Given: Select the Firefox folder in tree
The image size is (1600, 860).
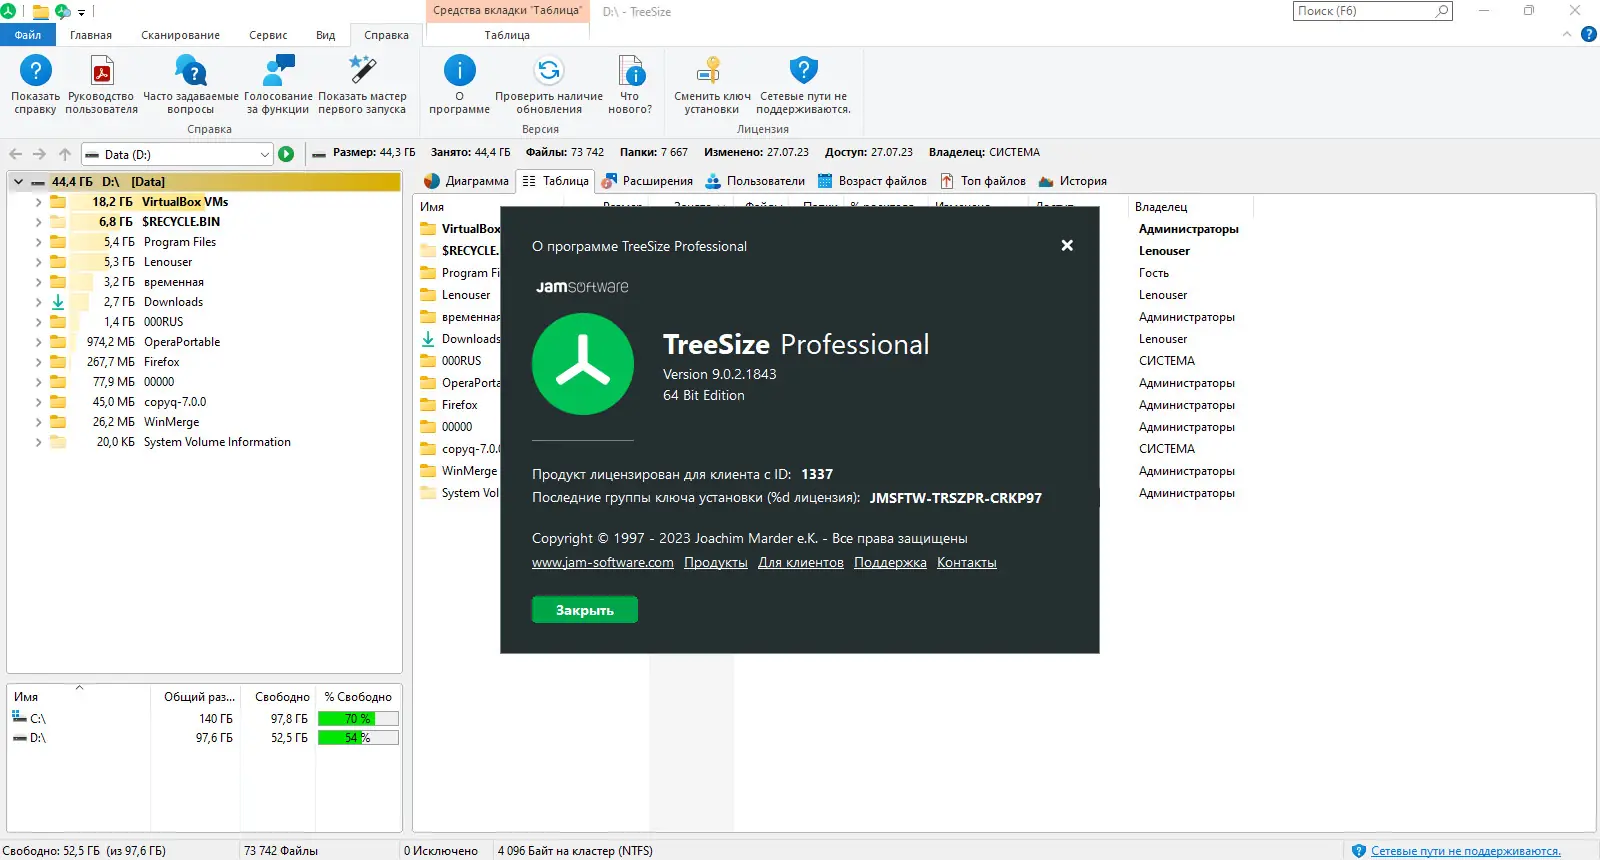Looking at the screenshot, I should click(161, 362).
